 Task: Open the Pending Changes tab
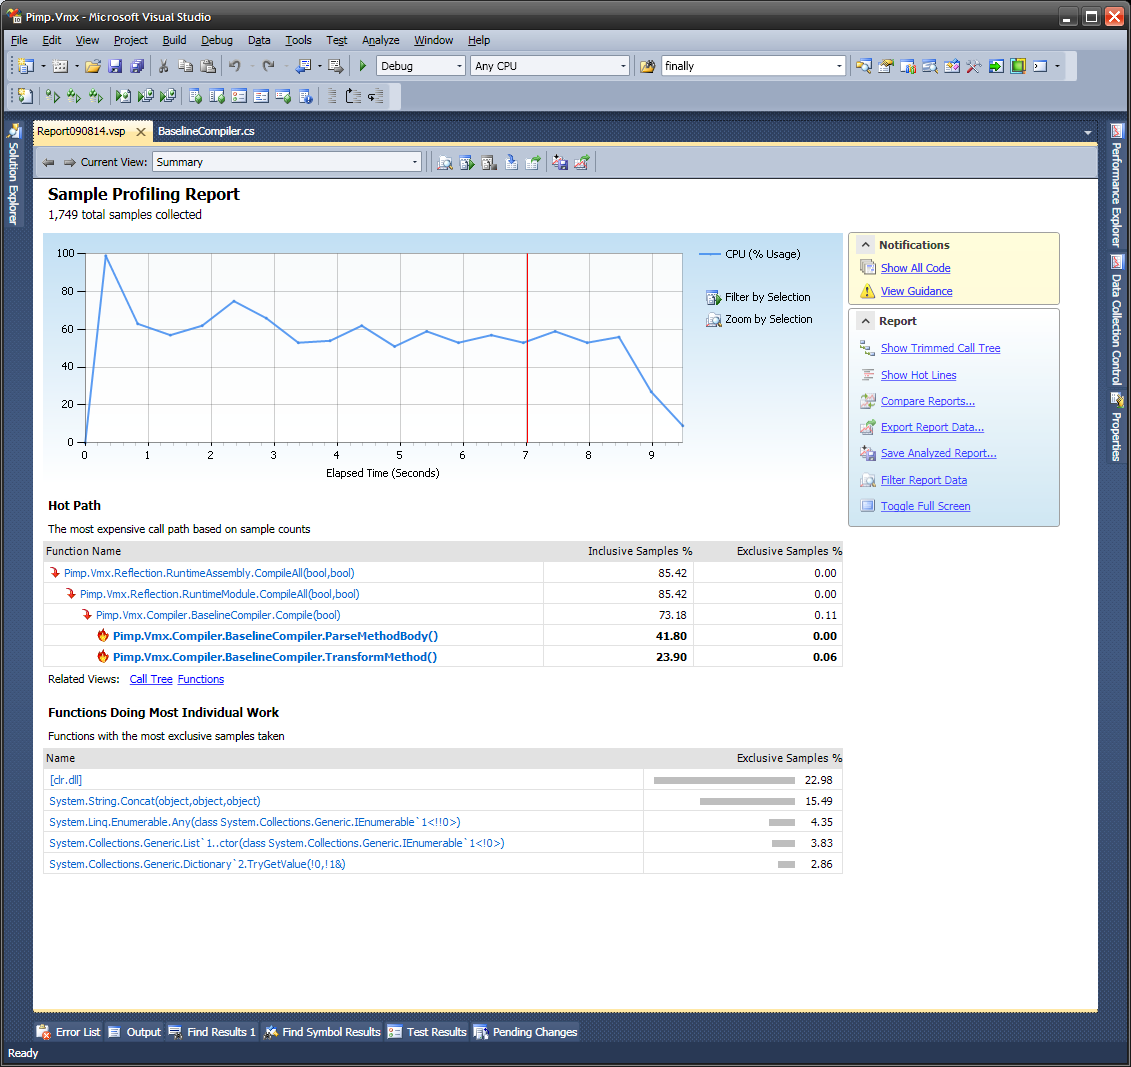(x=526, y=1032)
